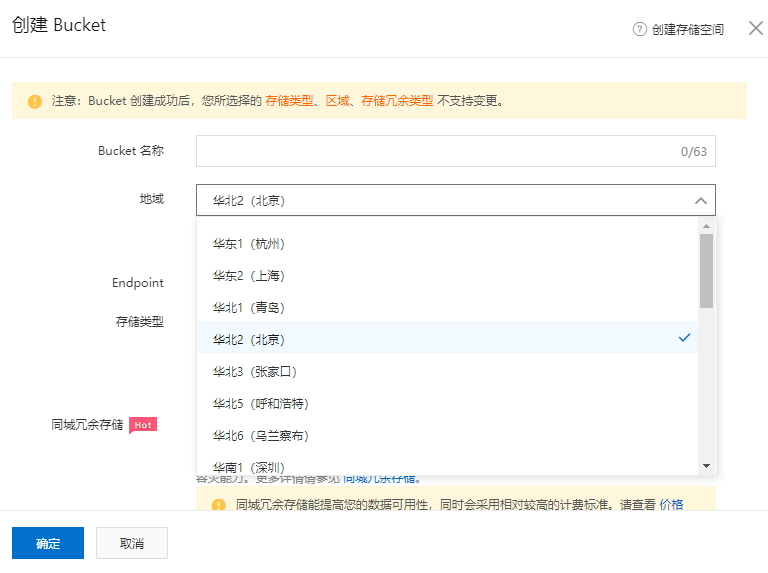Select 华东2 (上海) region
The width and height of the screenshot is (768, 573).
point(447,276)
